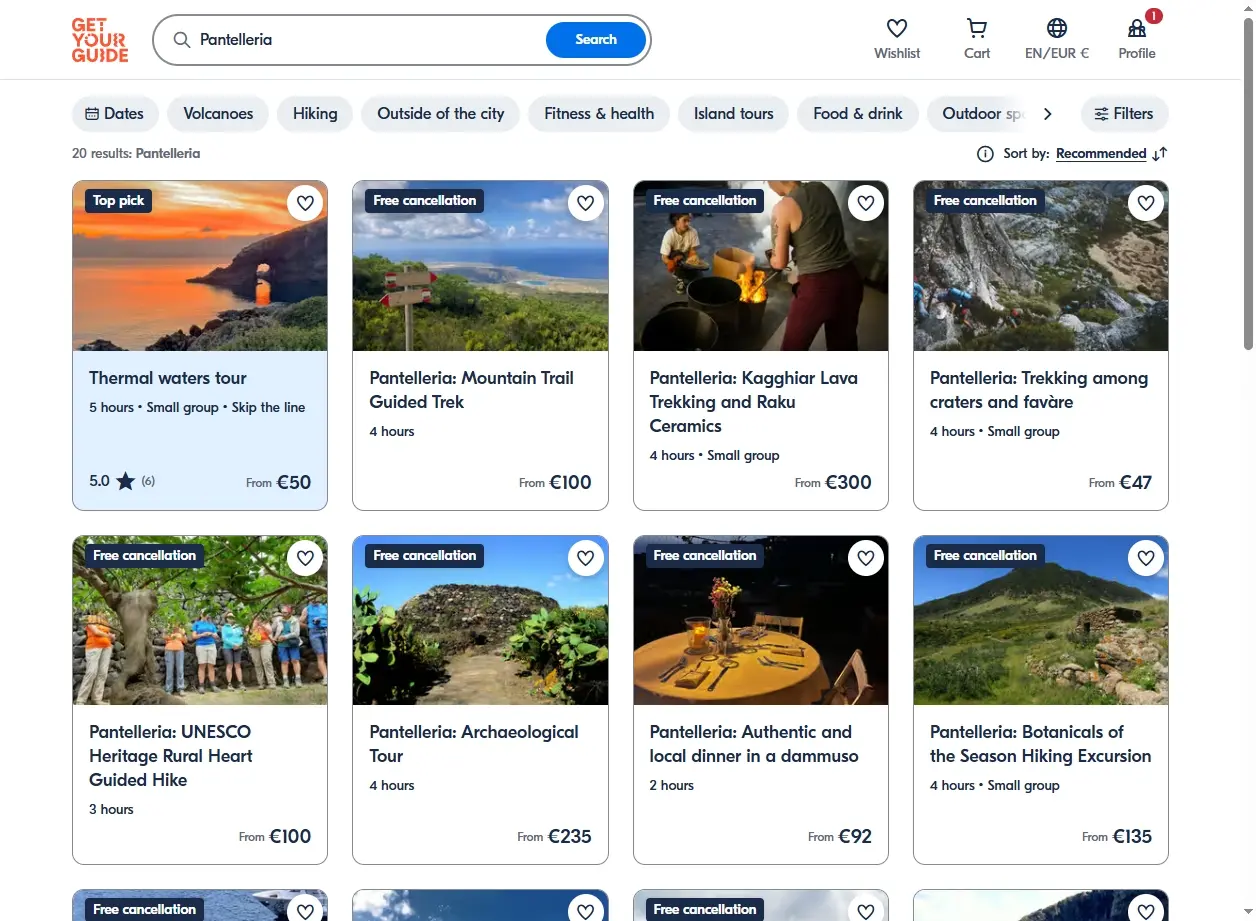The width and height of the screenshot is (1256, 921).
Task: Open Kagghiar Lava Trekking and Raku Ceramics
Action: tap(754, 402)
